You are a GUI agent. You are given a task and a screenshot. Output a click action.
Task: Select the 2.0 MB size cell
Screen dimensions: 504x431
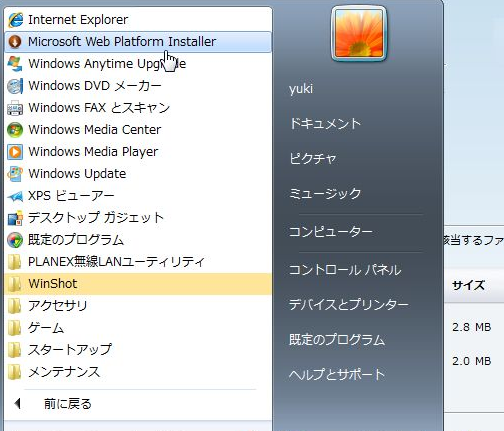(471, 361)
